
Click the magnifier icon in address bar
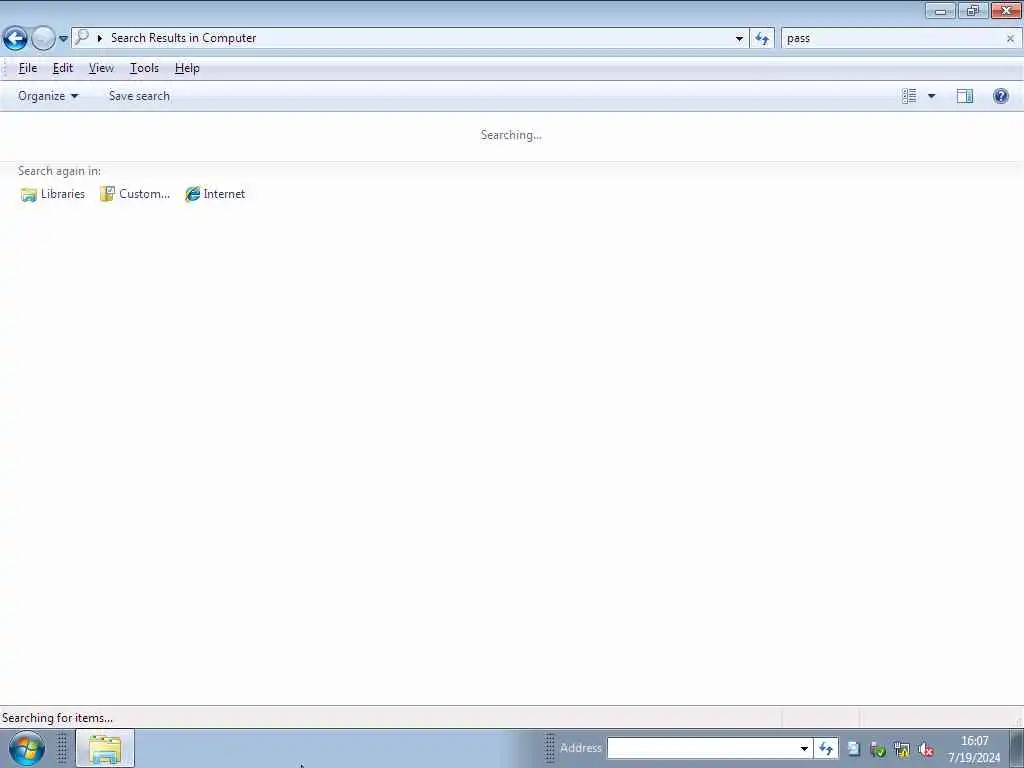coord(82,38)
